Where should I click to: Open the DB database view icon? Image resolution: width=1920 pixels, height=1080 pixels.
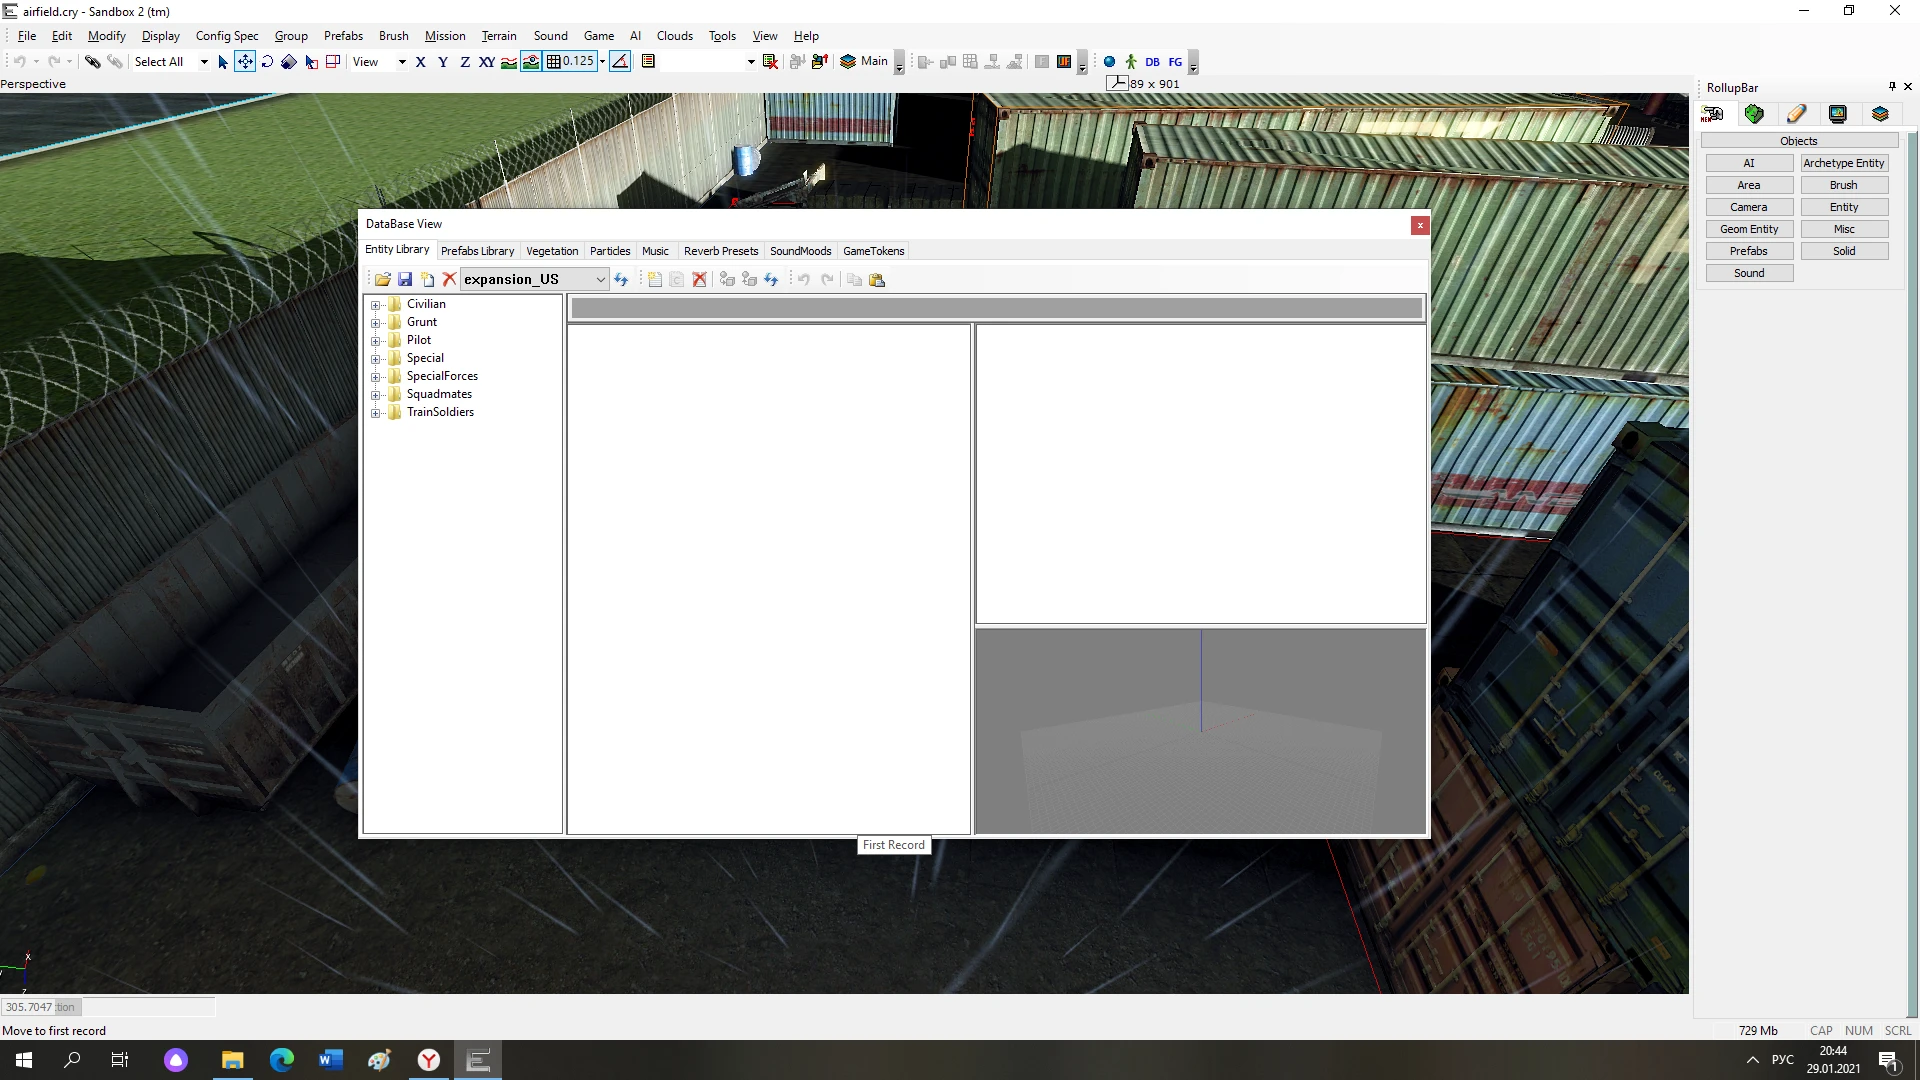1152,62
